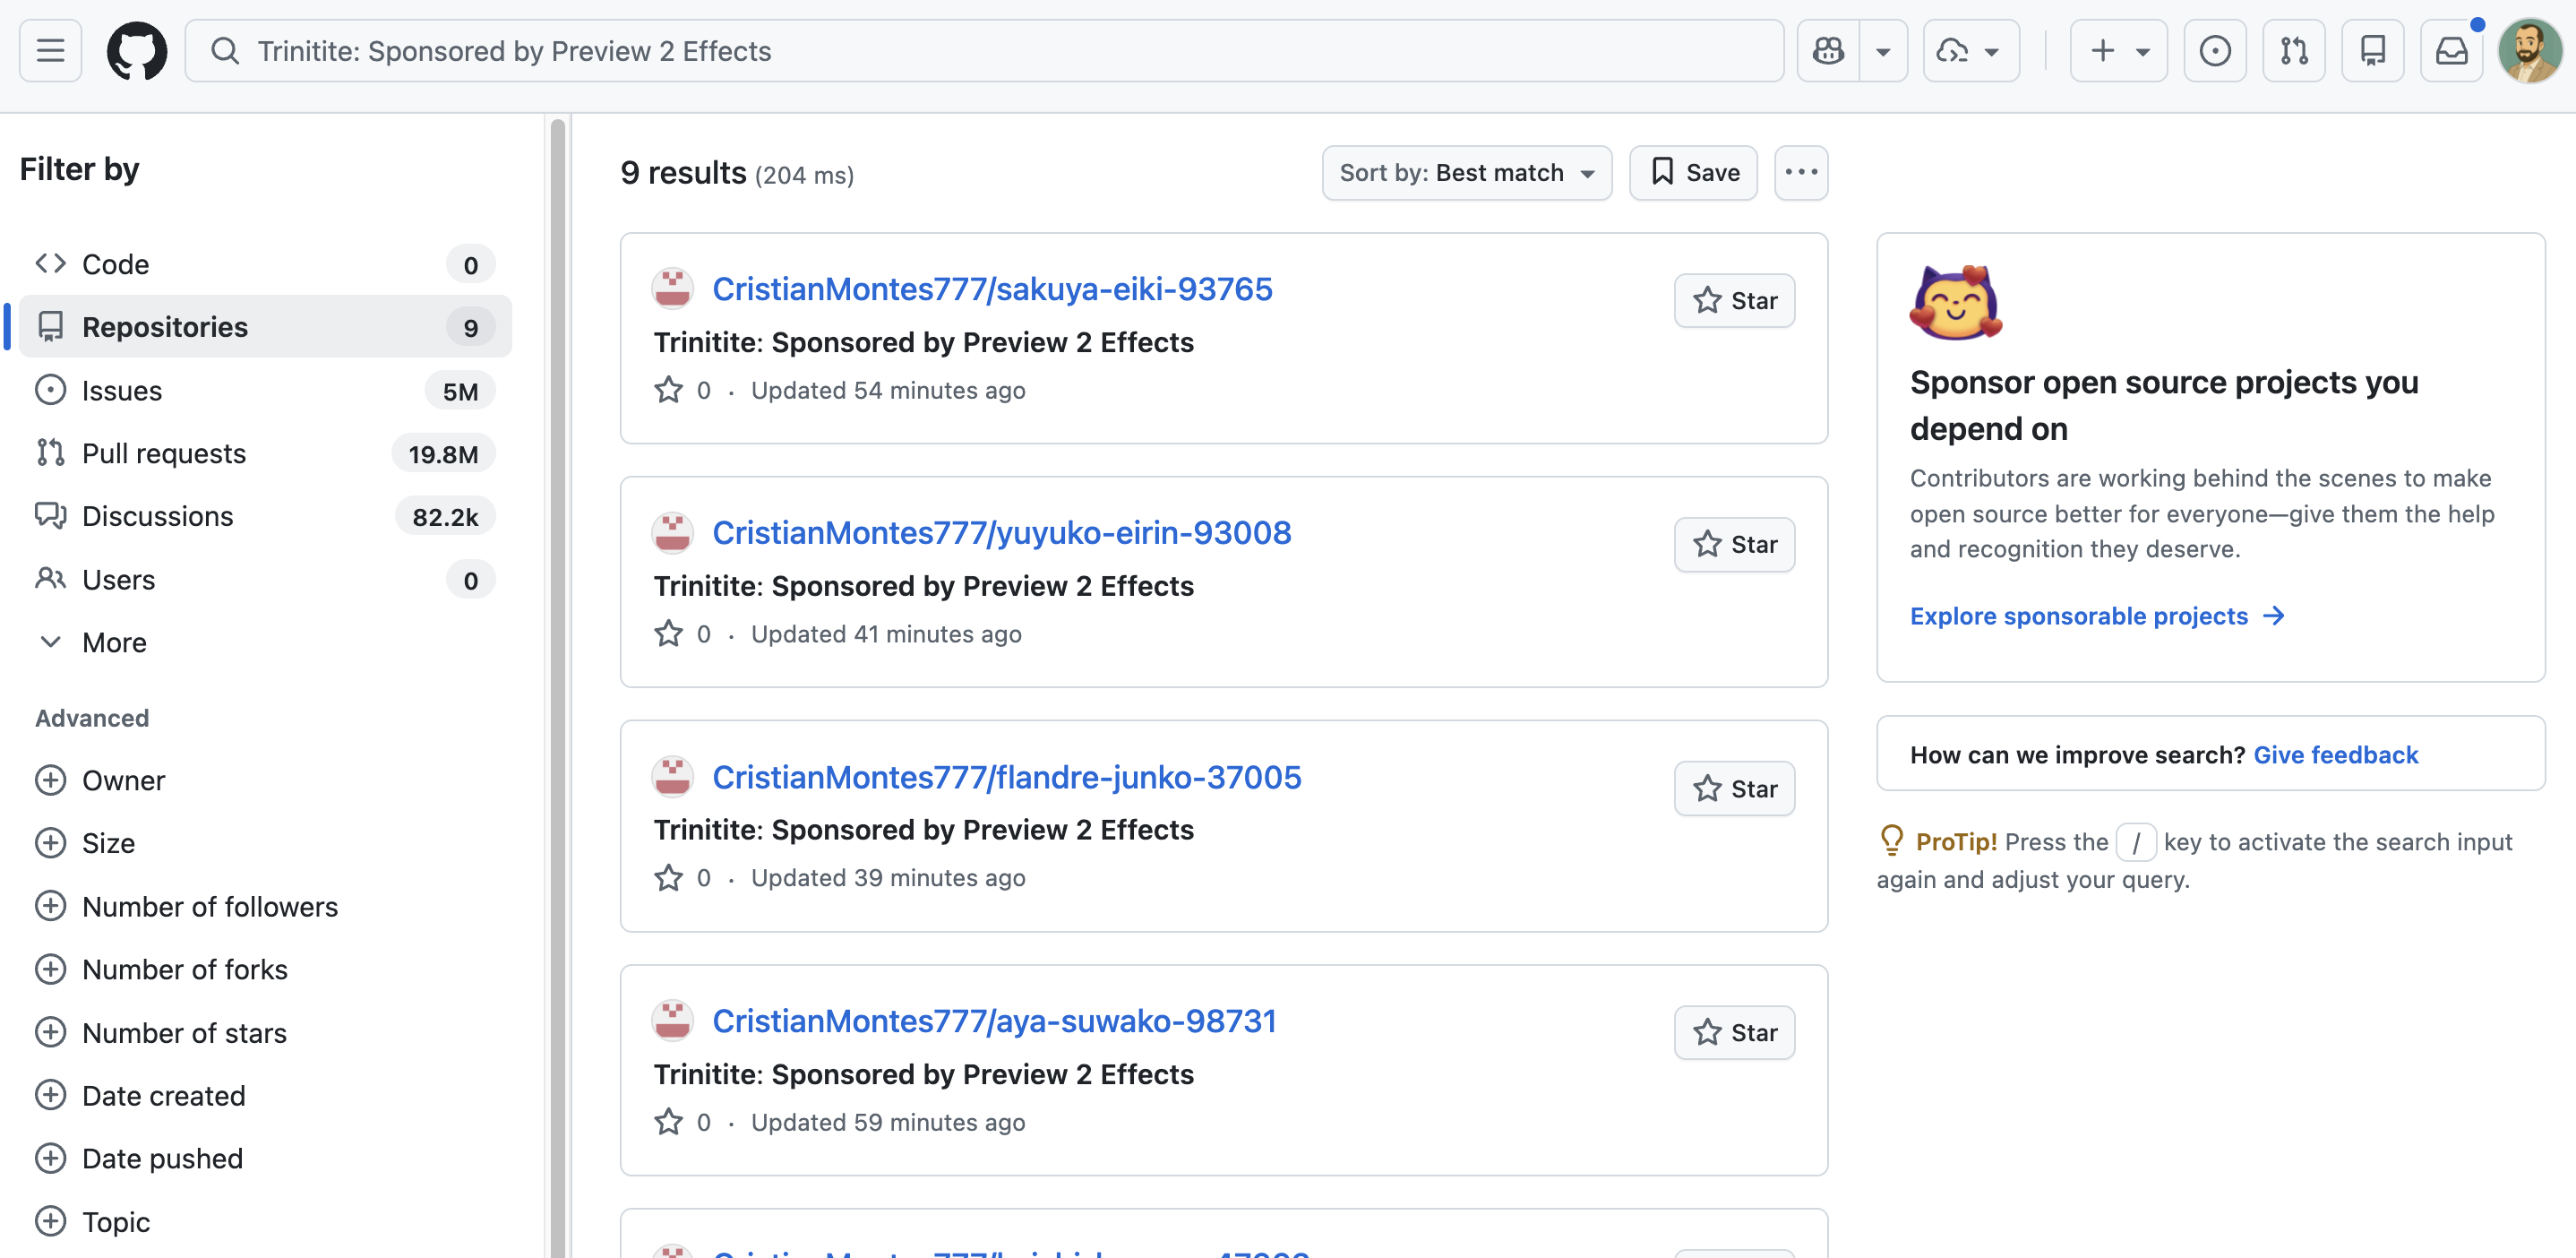Screen dimensions: 2576x1258
Task: Open repository CristianMontes777/flandre-junko-37005
Action: (1007, 777)
